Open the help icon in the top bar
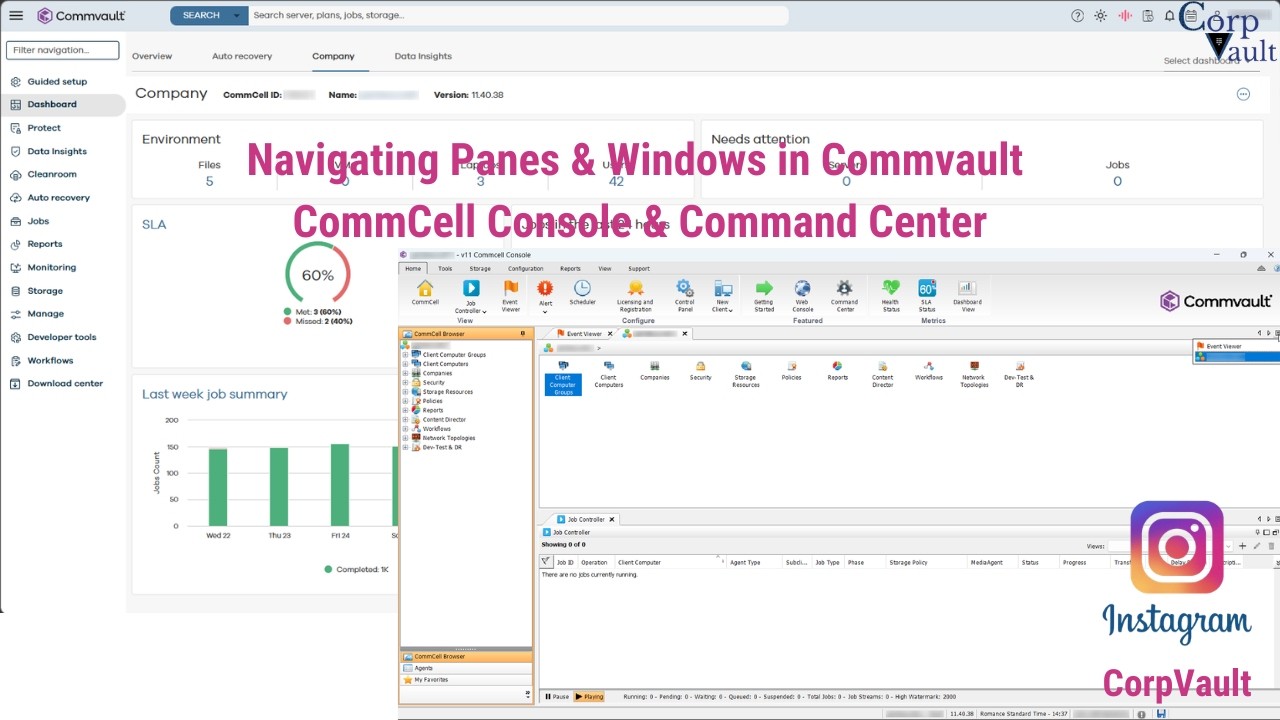Viewport: 1280px width, 720px height. (x=1077, y=16)
